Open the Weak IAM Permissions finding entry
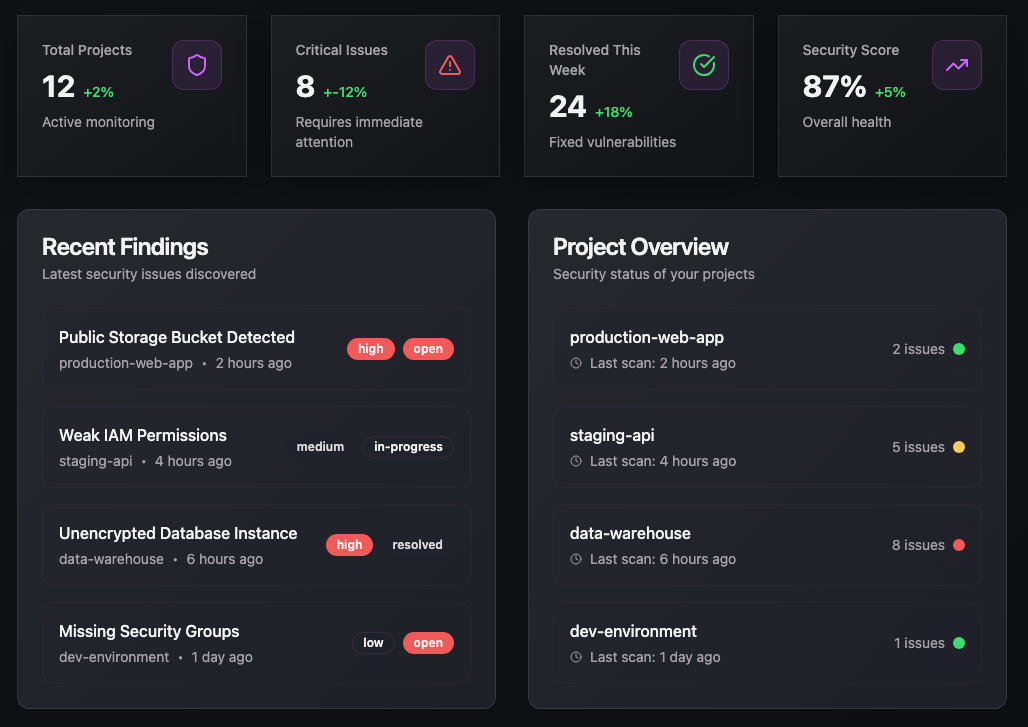 tap(143, 435)
